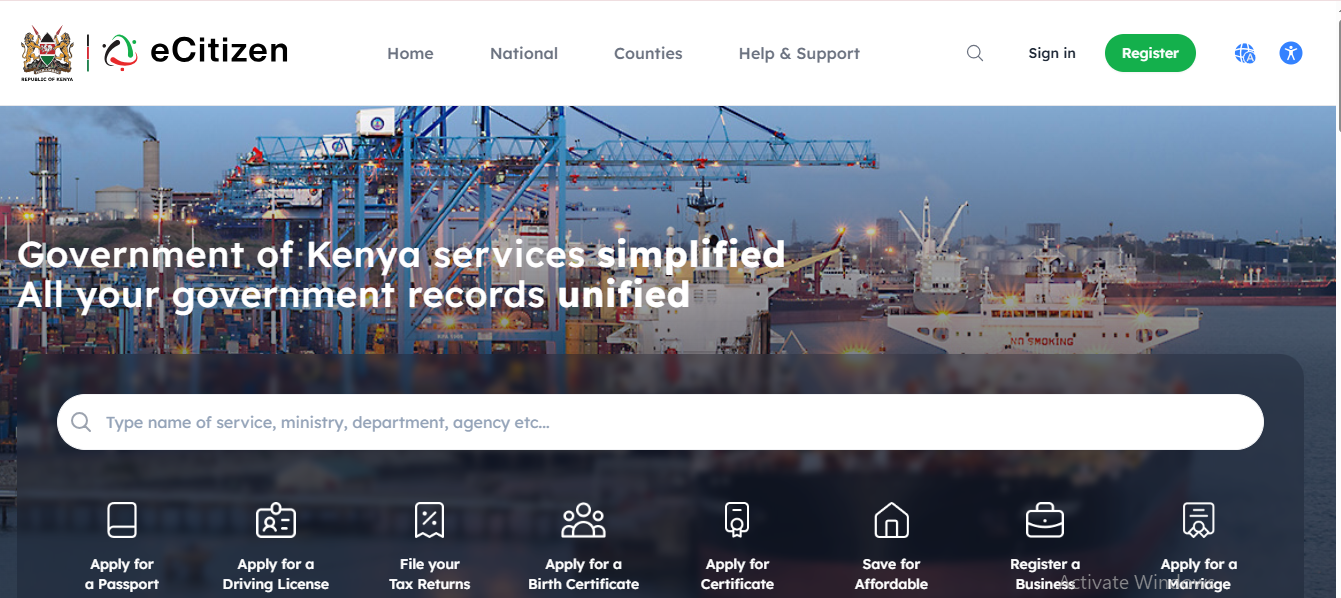Open the Counties menu item
Viewport: 1341px width, 598px height.
pos(648,54)
